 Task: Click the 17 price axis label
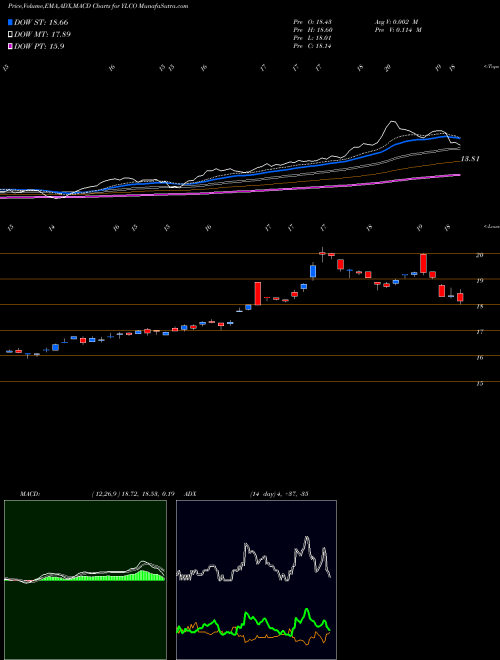[x=480, y=332]
